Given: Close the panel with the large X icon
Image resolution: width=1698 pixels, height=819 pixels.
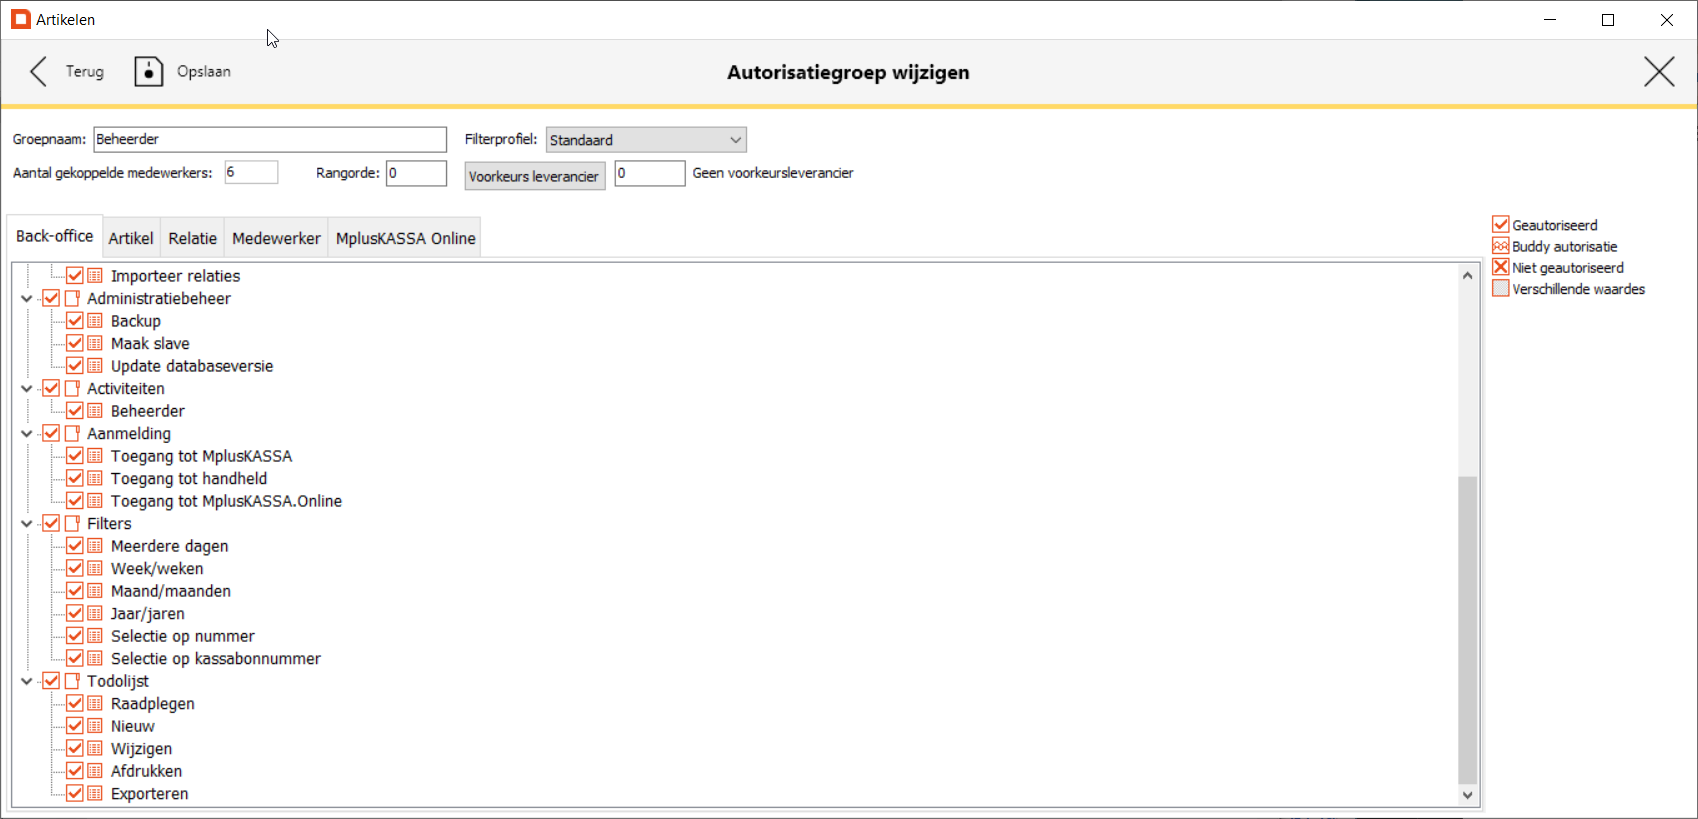Looking at the screenshot, I should click(x=1659, y=72).
